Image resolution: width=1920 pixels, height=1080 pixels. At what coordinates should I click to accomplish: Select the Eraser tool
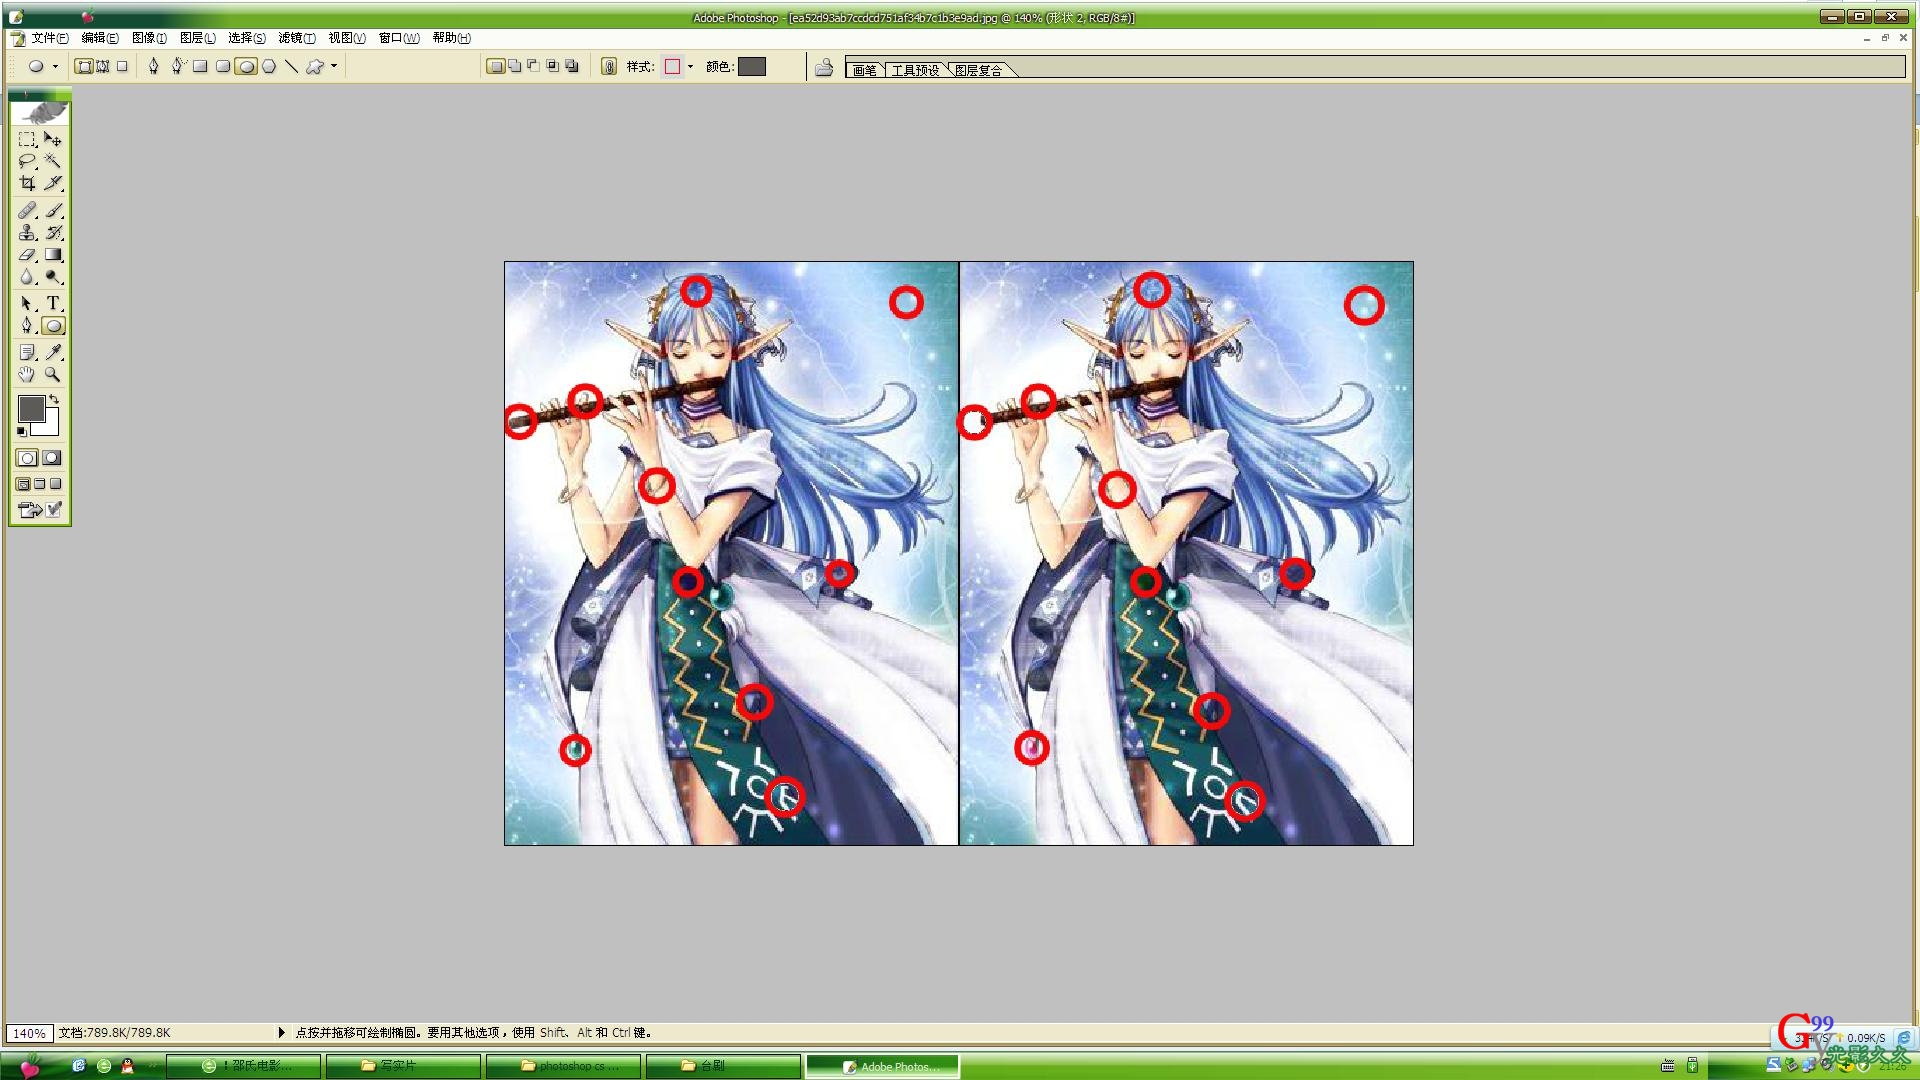coord(27,255)
